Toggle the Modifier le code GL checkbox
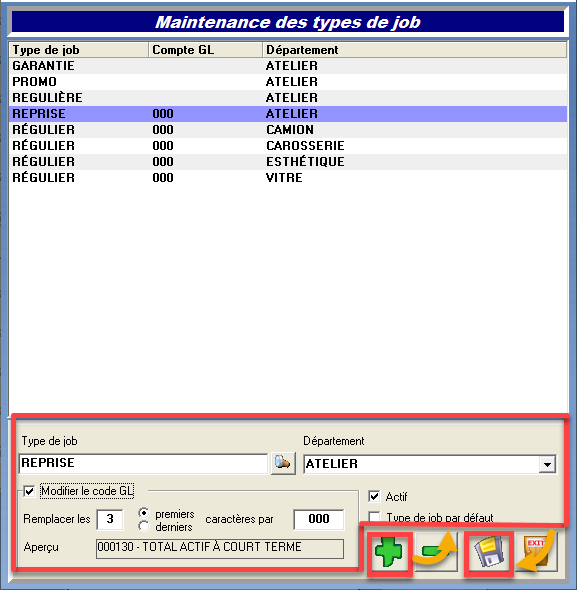Image resolution: width=577 pixels, height=590 pixels. [29, 491]
